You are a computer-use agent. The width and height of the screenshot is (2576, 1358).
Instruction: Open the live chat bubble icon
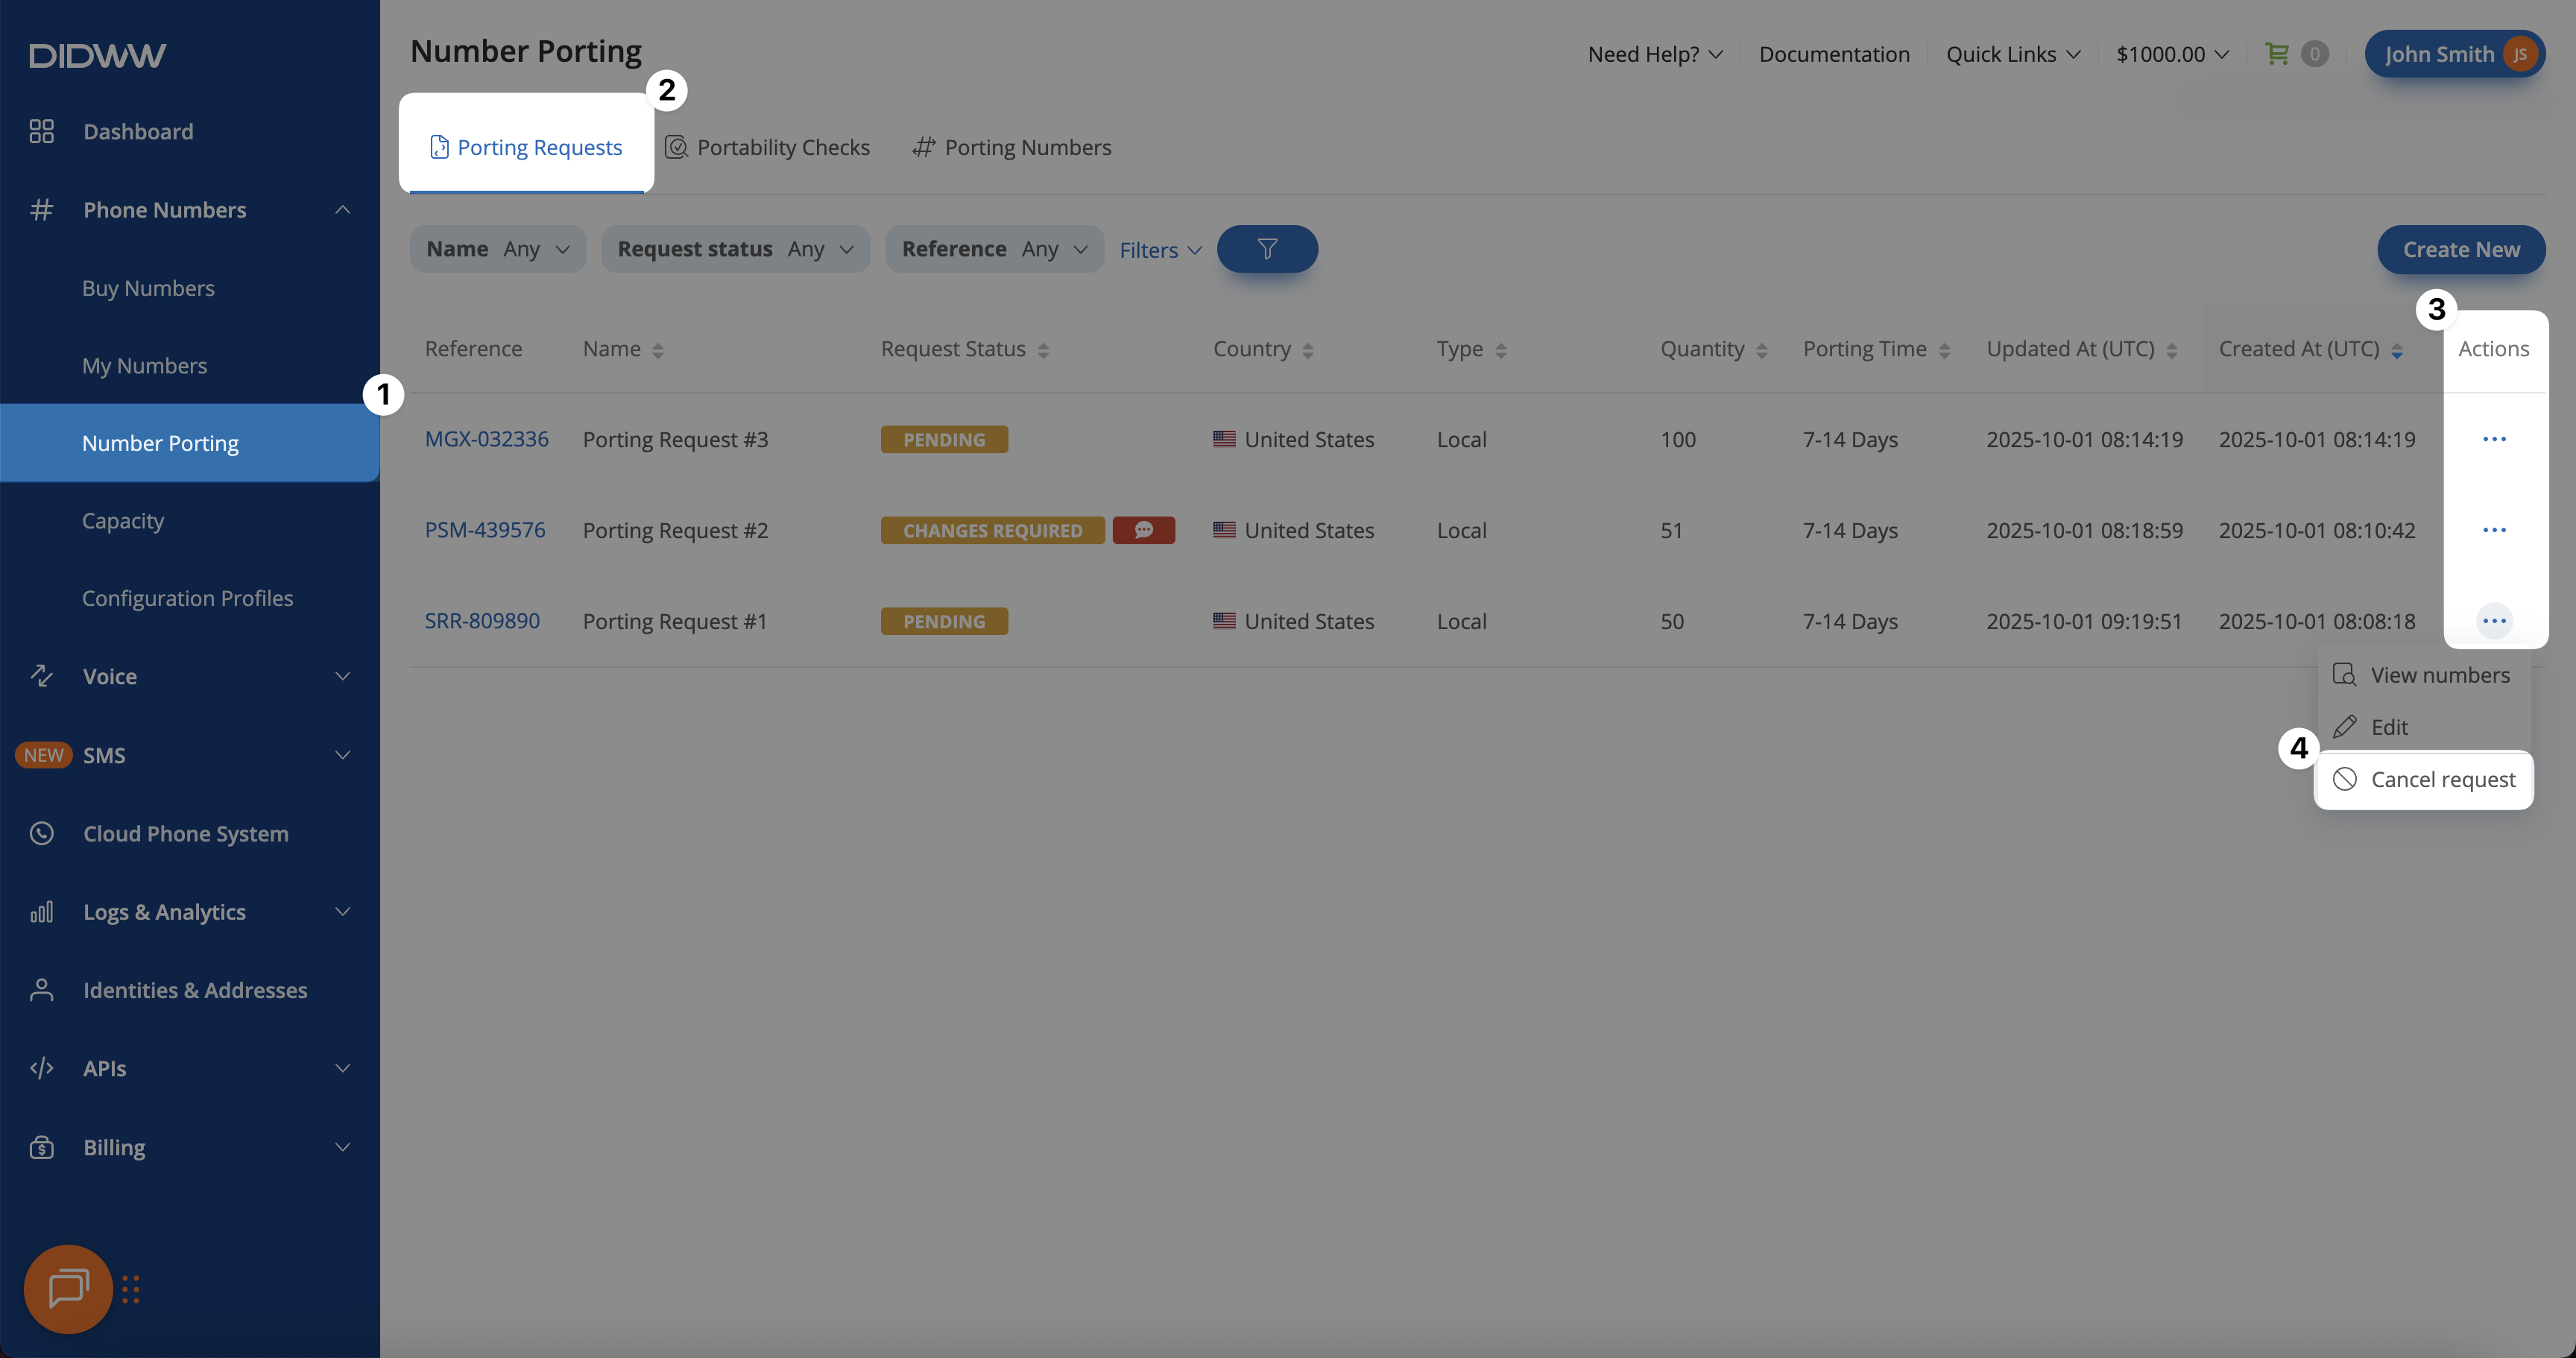tap(68, 1288)
